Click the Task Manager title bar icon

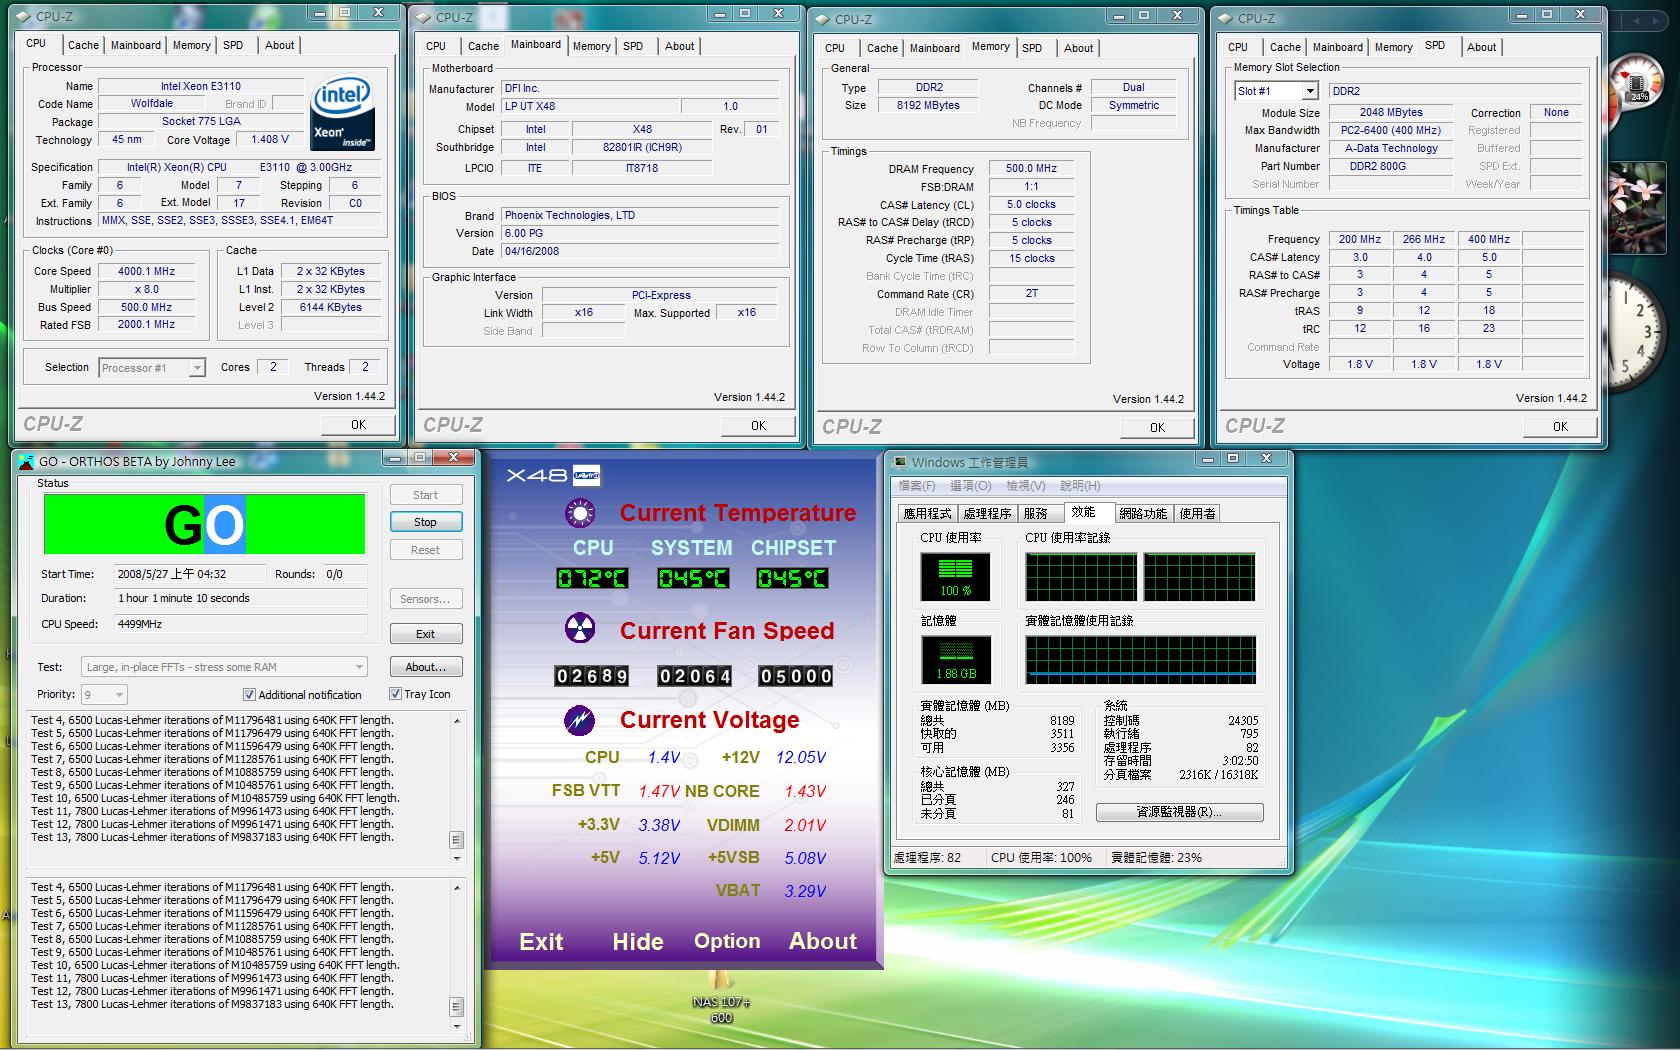coord(899,462)
